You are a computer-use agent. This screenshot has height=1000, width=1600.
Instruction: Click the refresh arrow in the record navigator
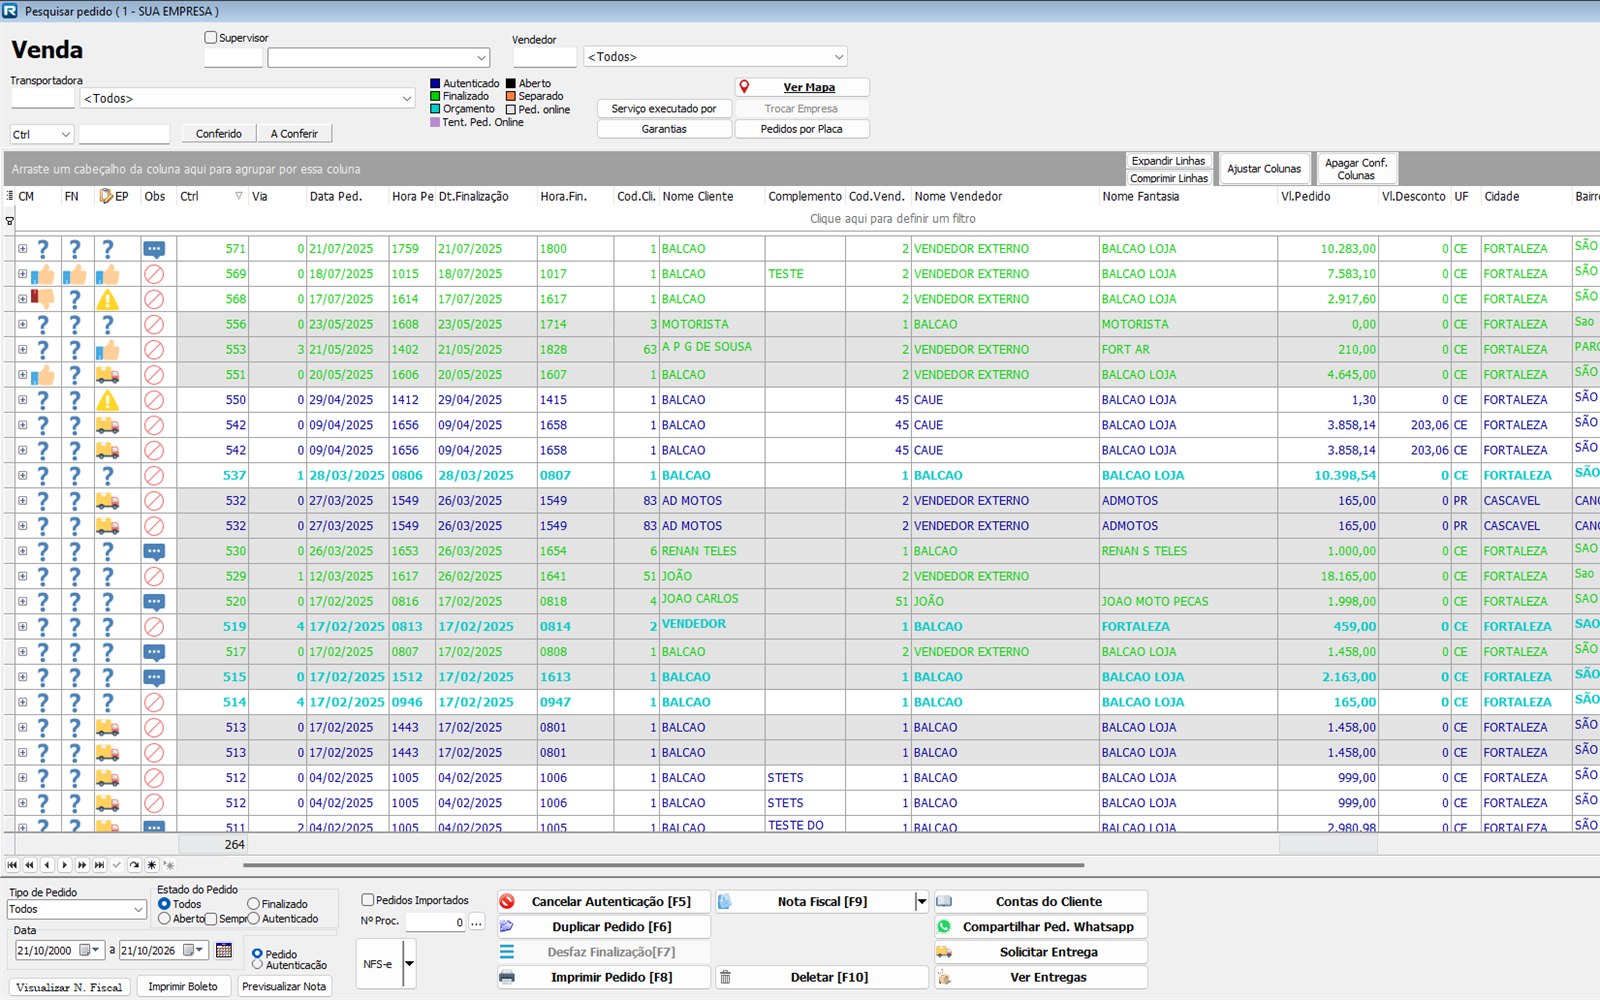134,865
